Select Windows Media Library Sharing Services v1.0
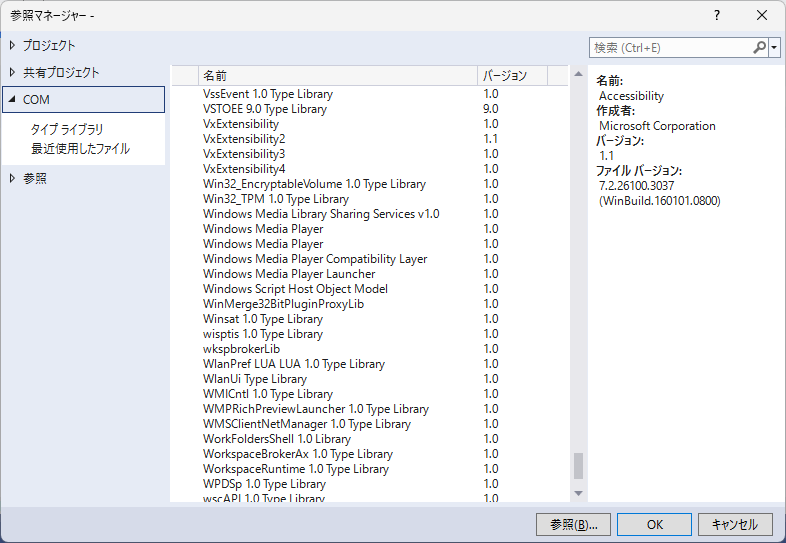This screenshot has width=786, height=543. (x=370, y=214)
